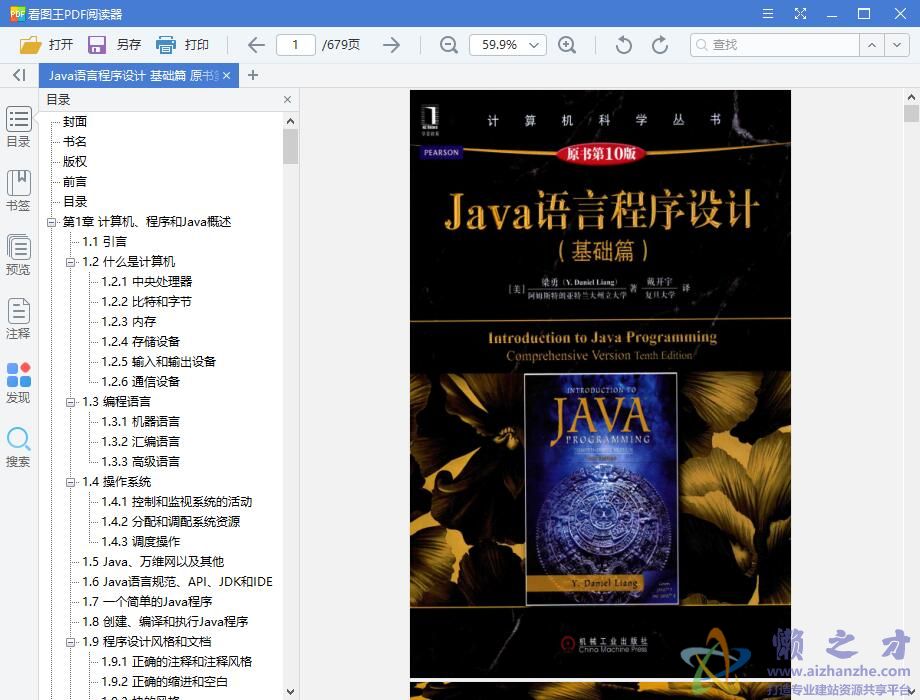Open section 1.9.1 正确的注释和注释风格

(177, 661)
